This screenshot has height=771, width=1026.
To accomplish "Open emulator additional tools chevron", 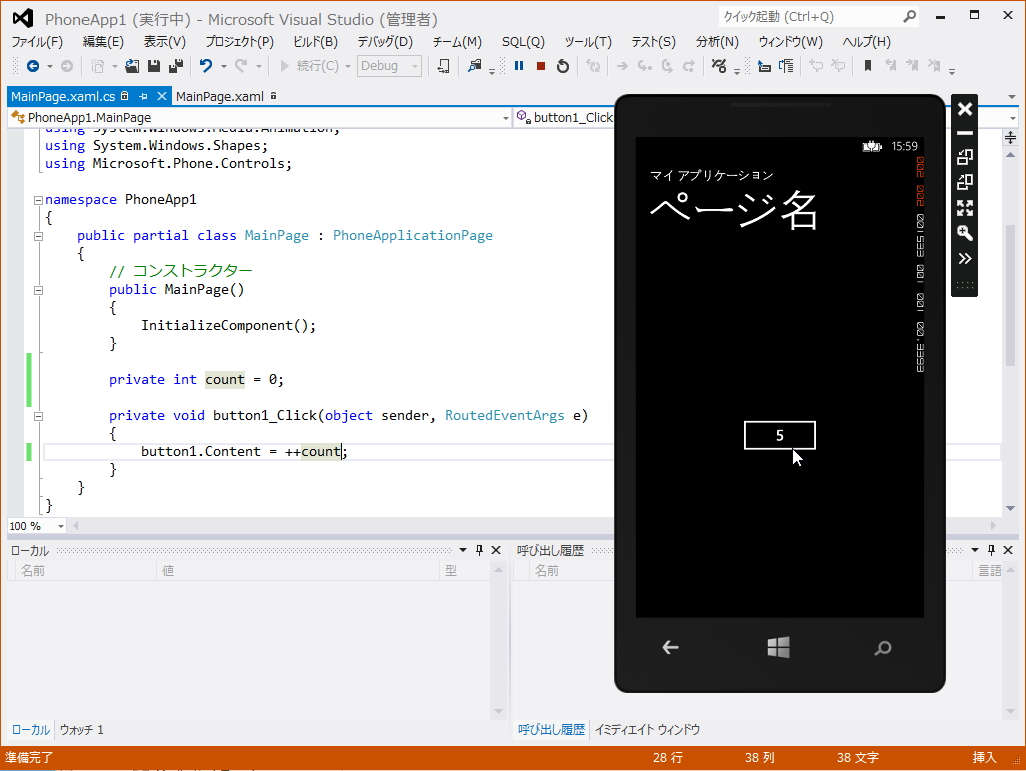I will click(965, 259).
